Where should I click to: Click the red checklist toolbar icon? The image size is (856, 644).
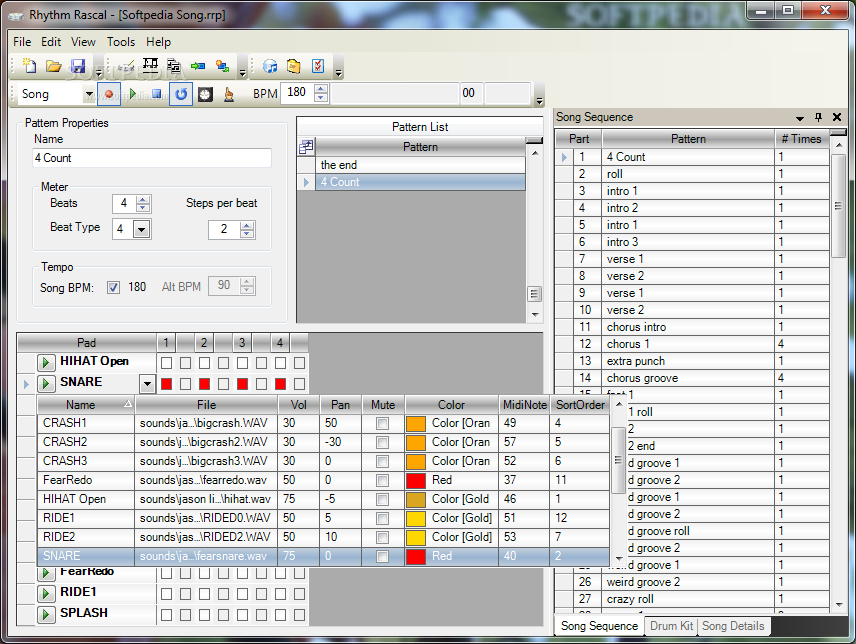pyautogui.click(x=318, y=66)
